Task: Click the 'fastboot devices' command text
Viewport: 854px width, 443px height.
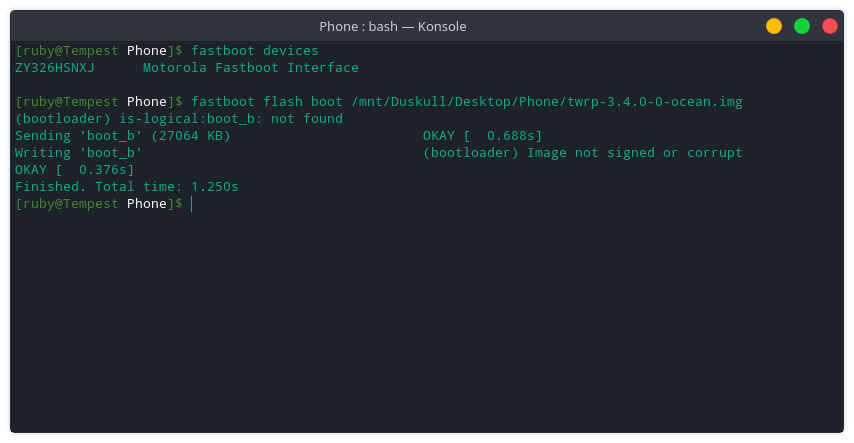Action: [x=254, y=51]
